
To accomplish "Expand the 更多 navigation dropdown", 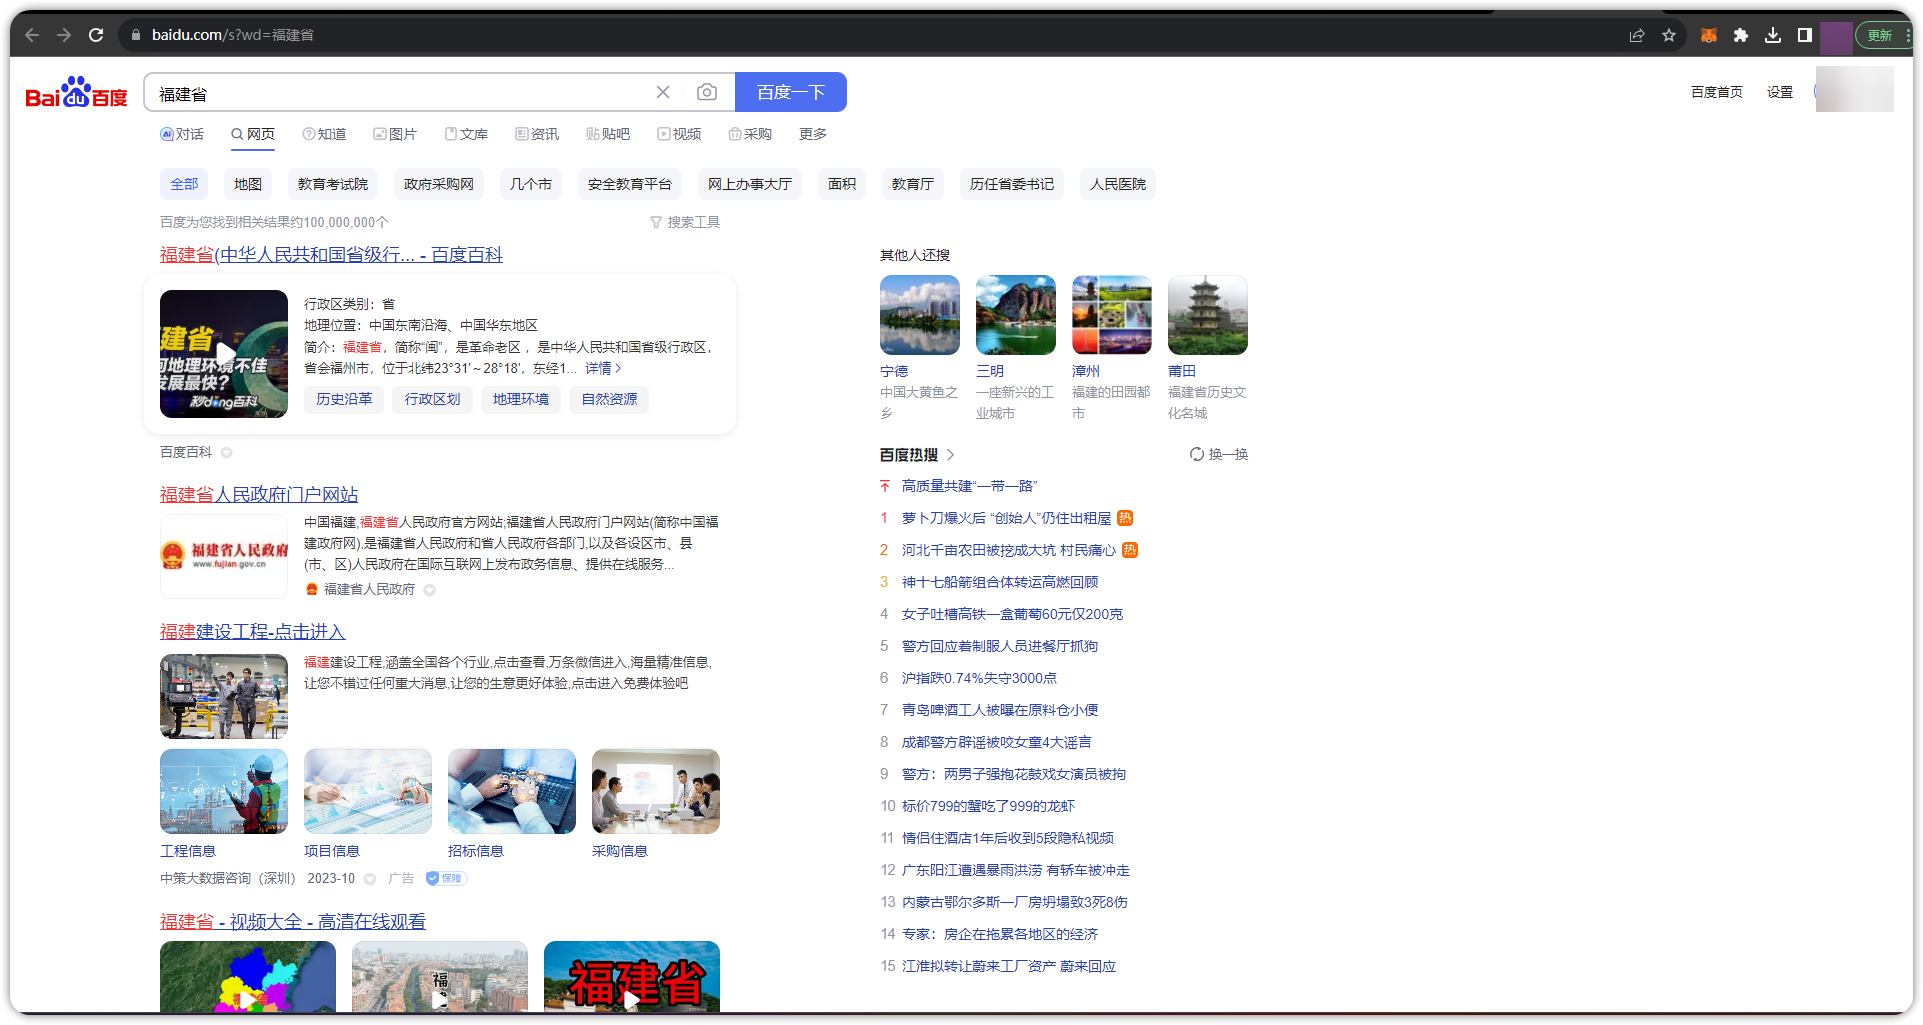I will (813, 133).
